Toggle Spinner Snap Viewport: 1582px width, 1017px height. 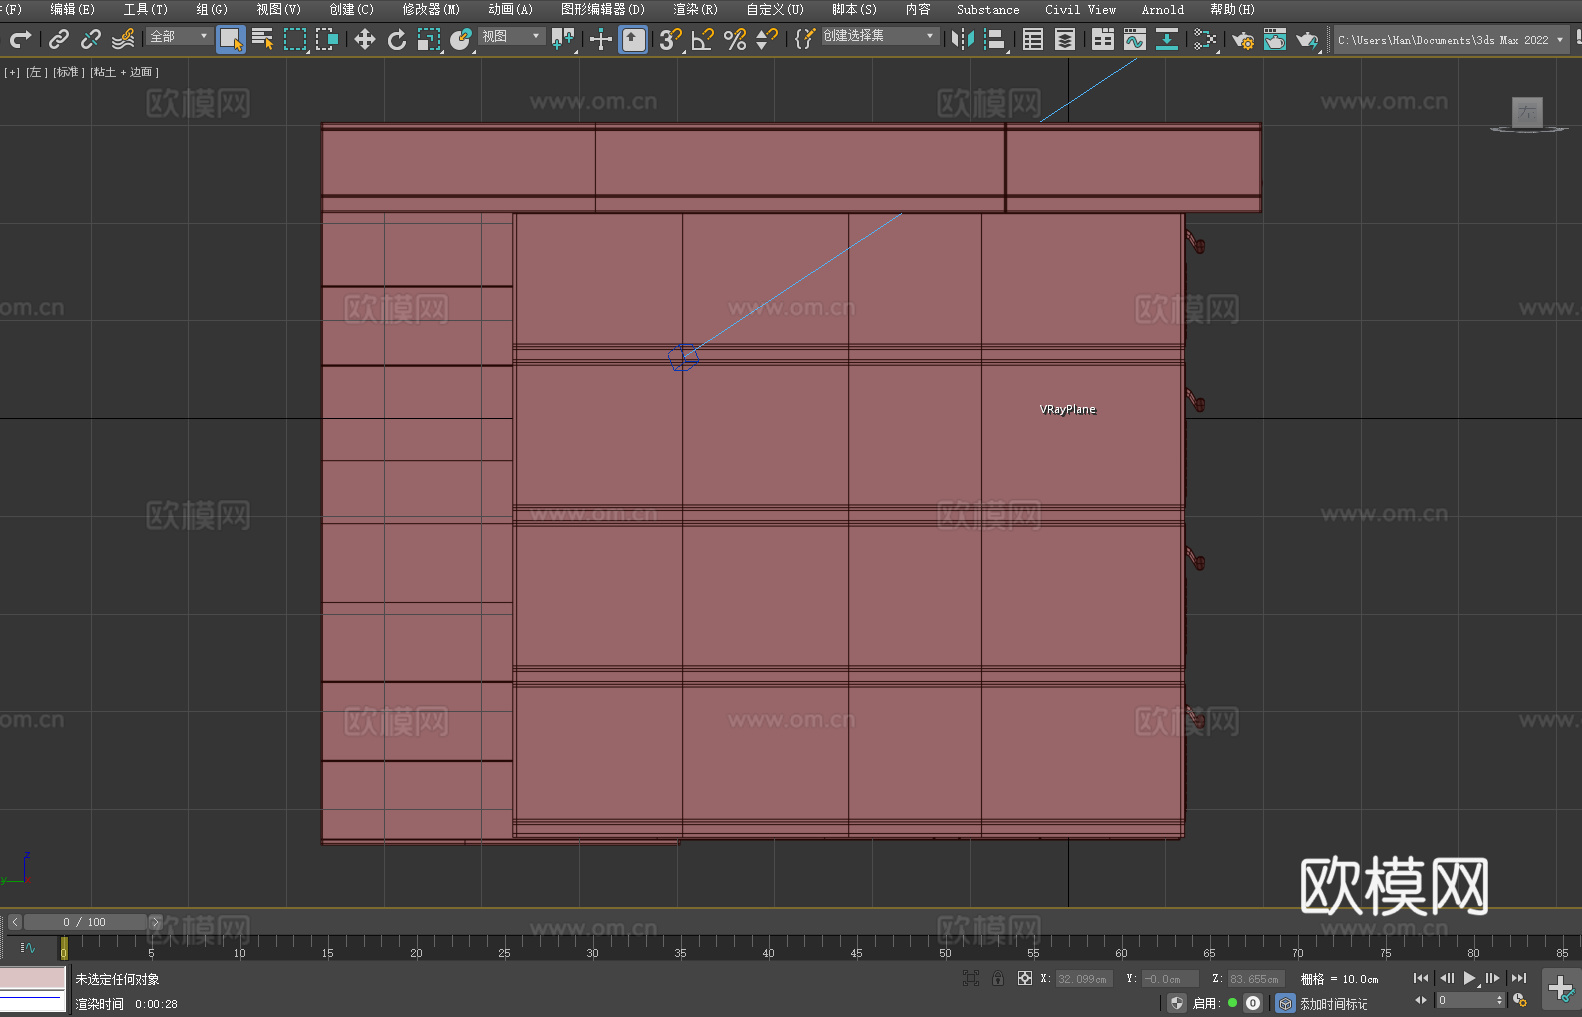click(x=767, y=39)
